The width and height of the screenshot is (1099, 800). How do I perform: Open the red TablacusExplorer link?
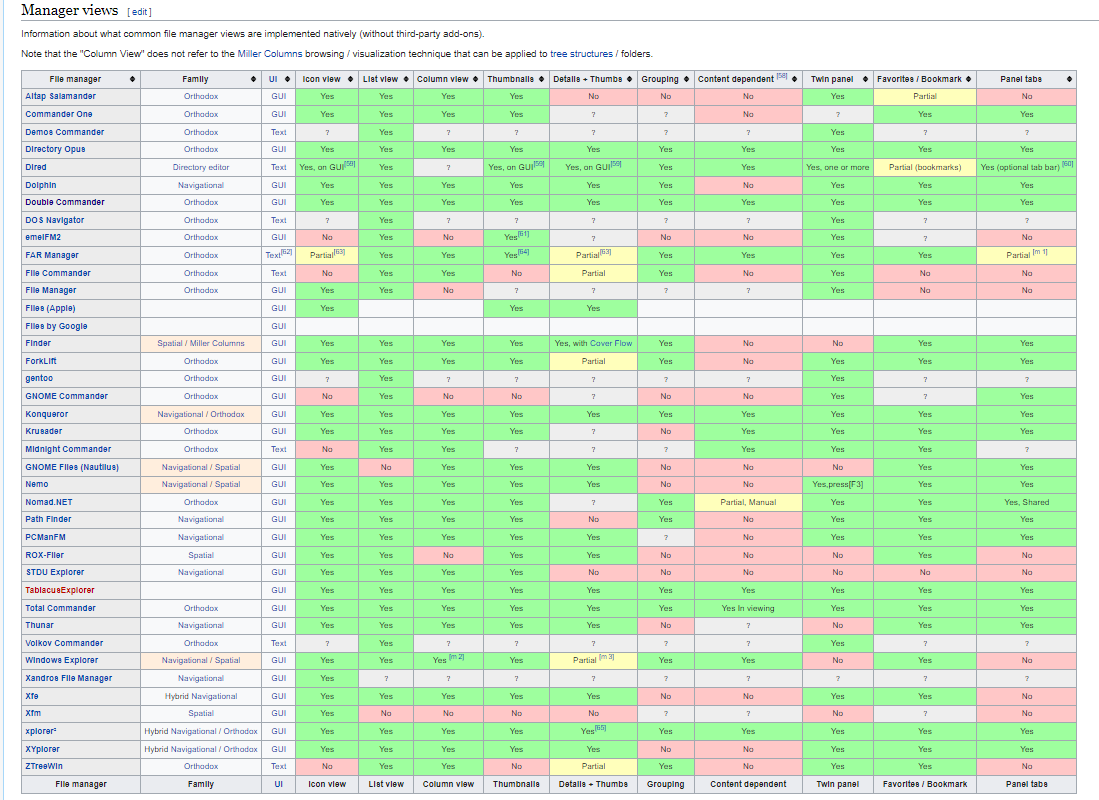click(x=60, y=590)
